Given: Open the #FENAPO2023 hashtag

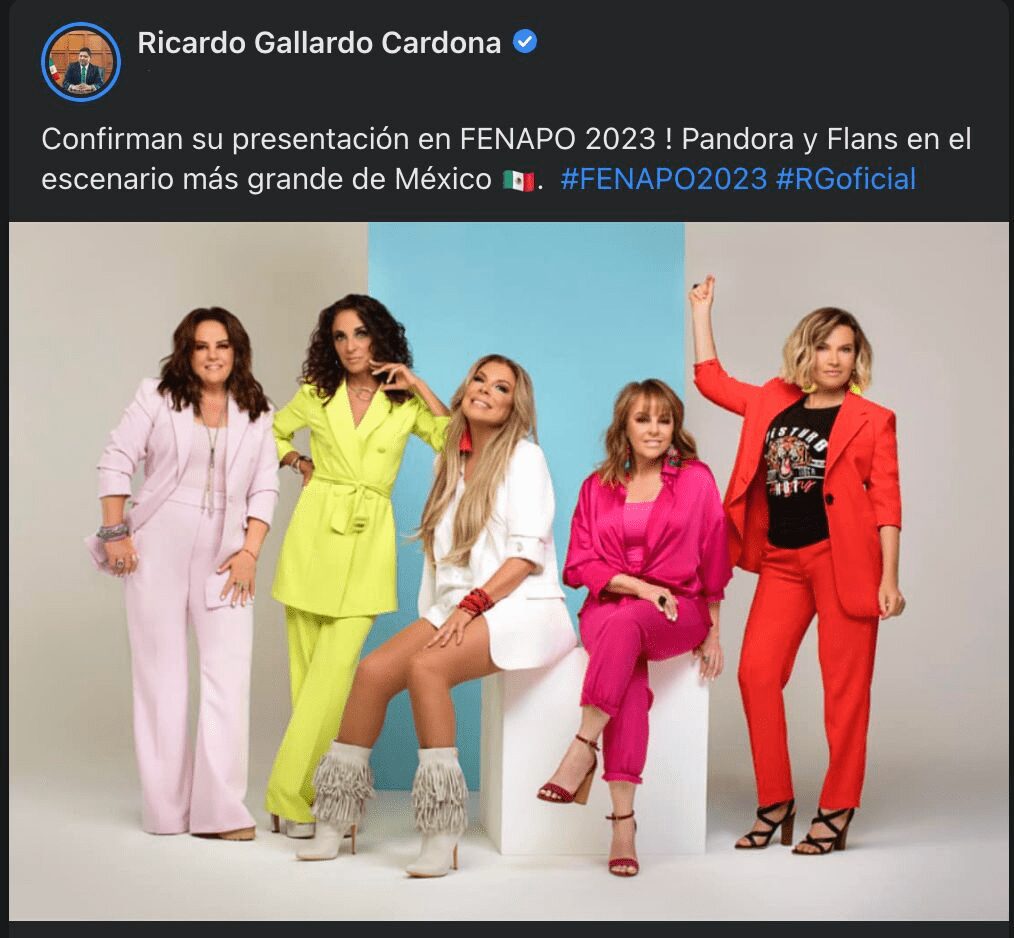Looking at the screenshot, I should (663, 179).
